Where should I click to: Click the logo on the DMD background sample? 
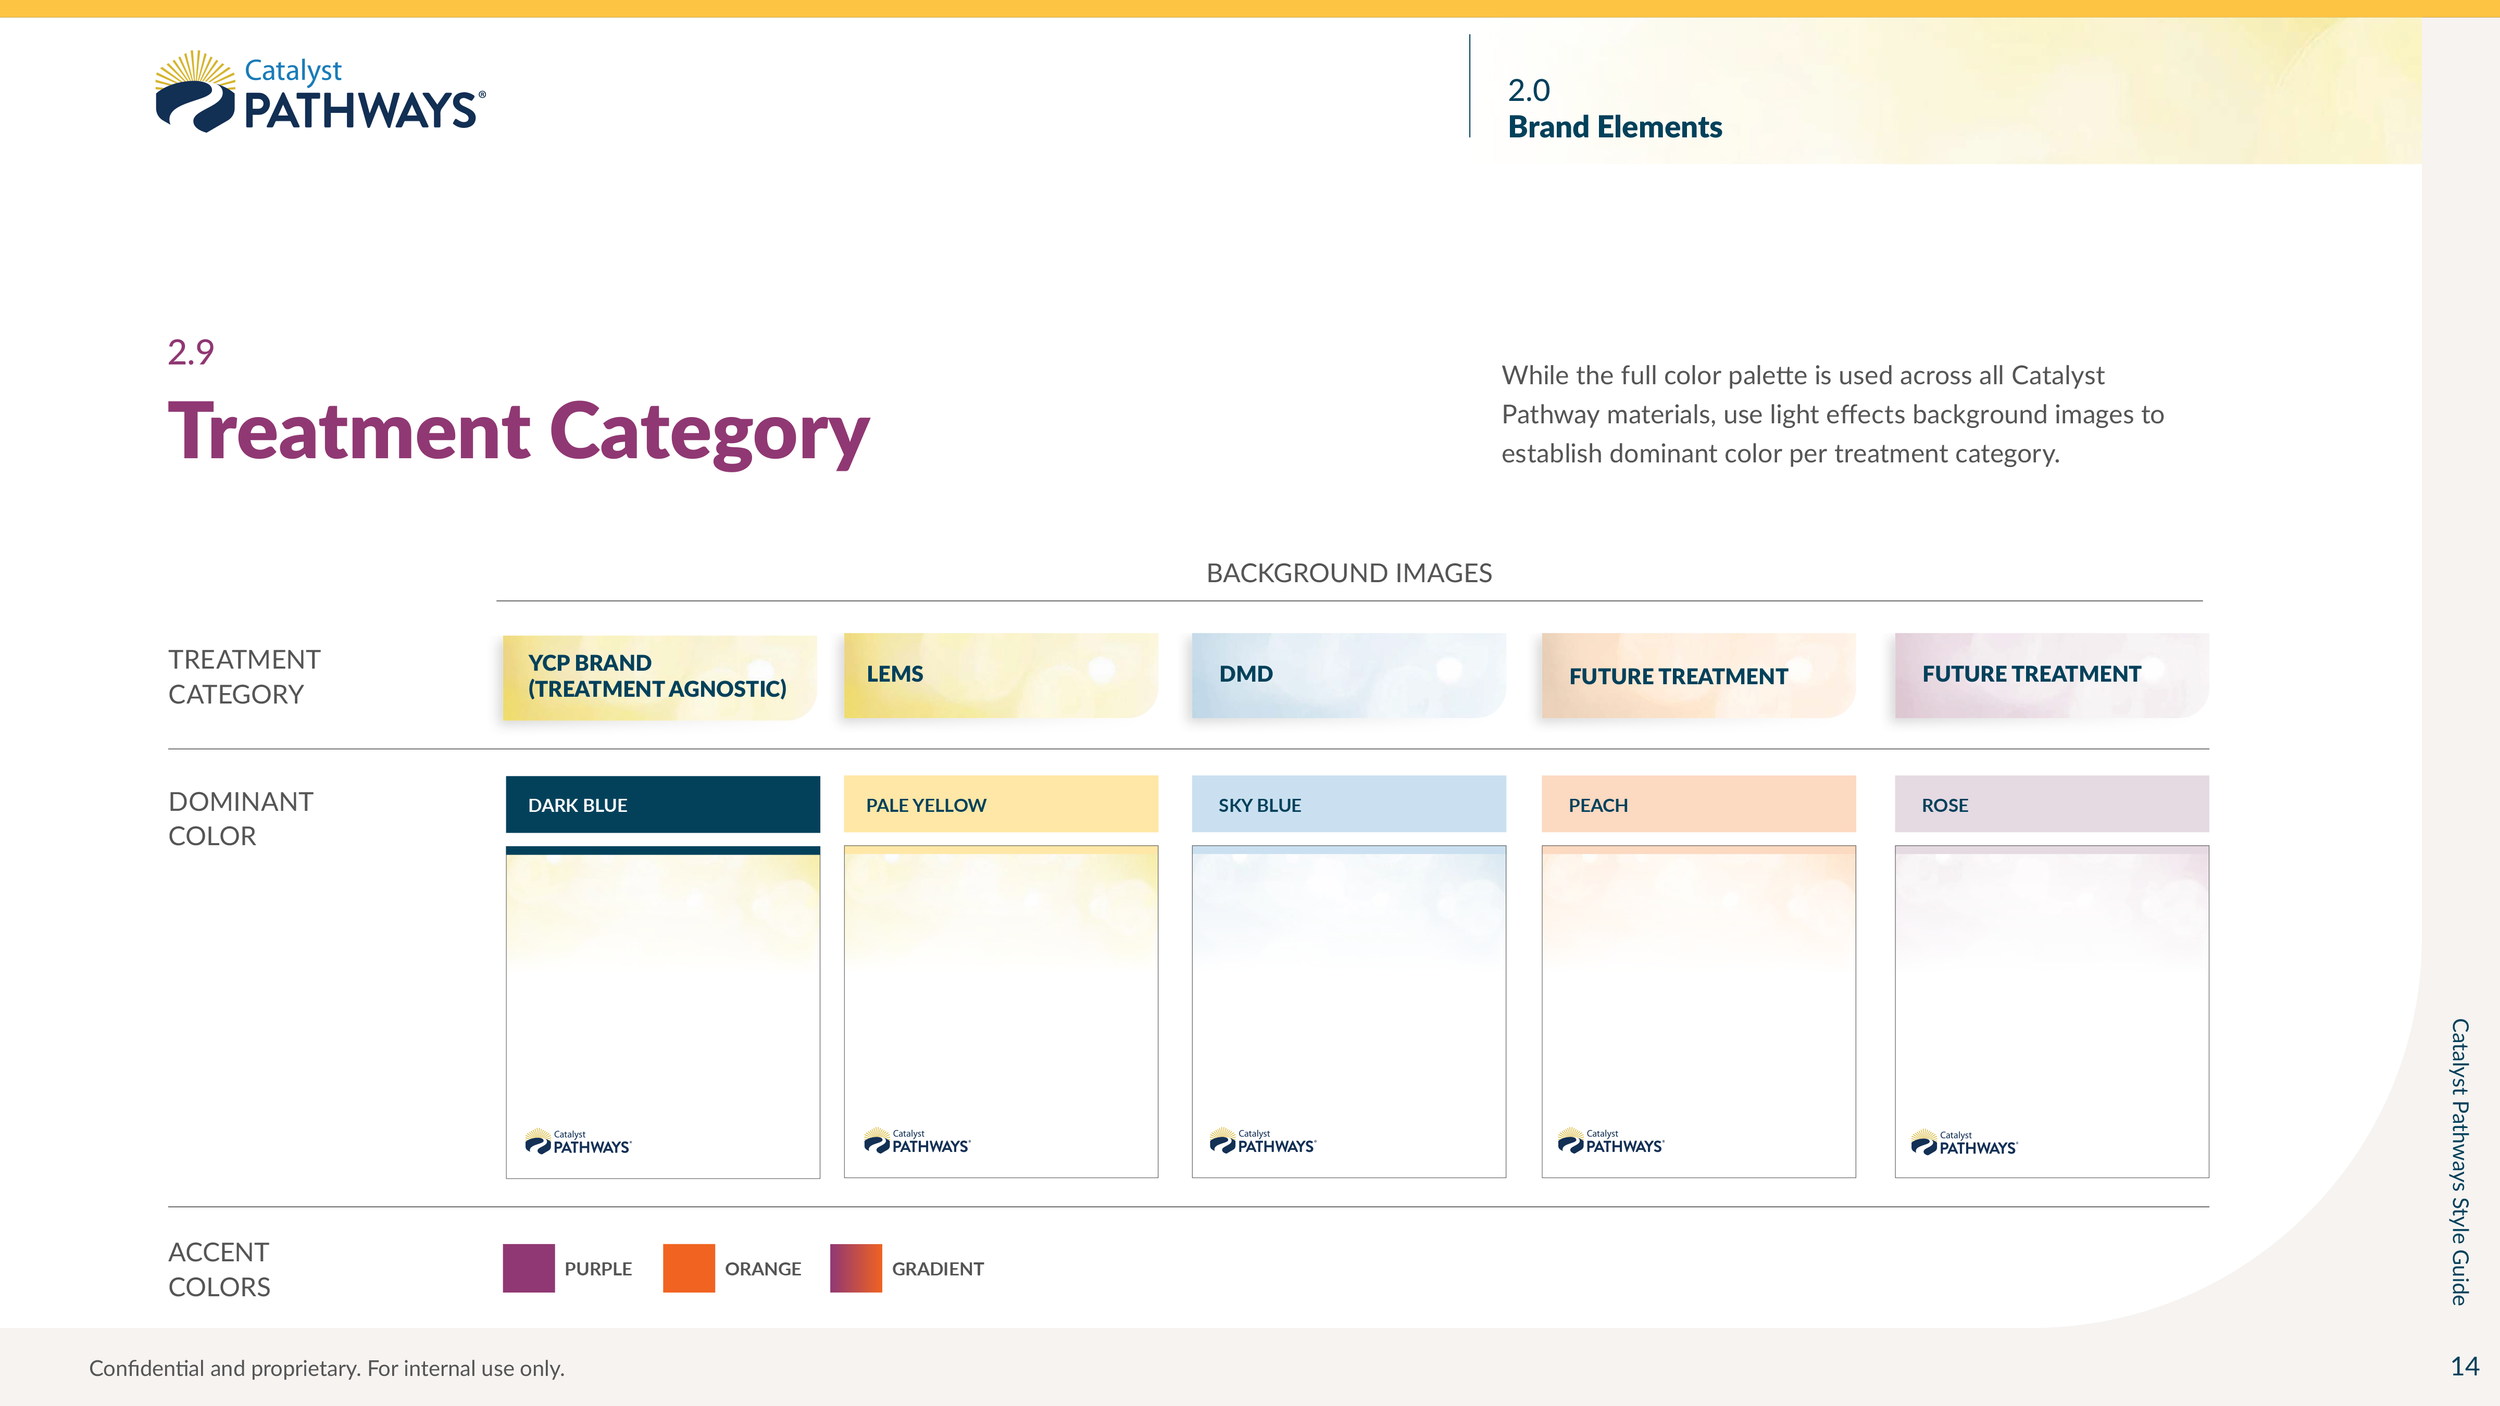point(1263,1140)
